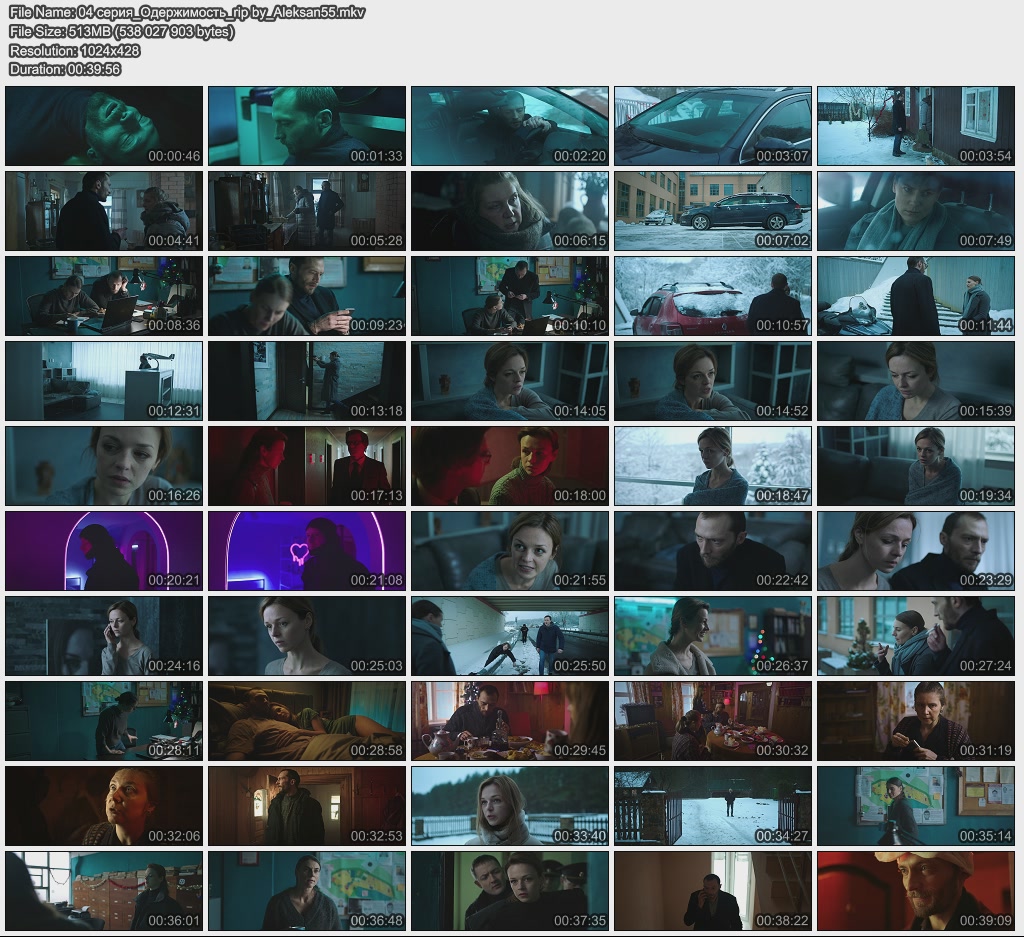Select the thumbnail timestamped 00:07:49
The image size is (1024, 937).
[x=916, y=211]
